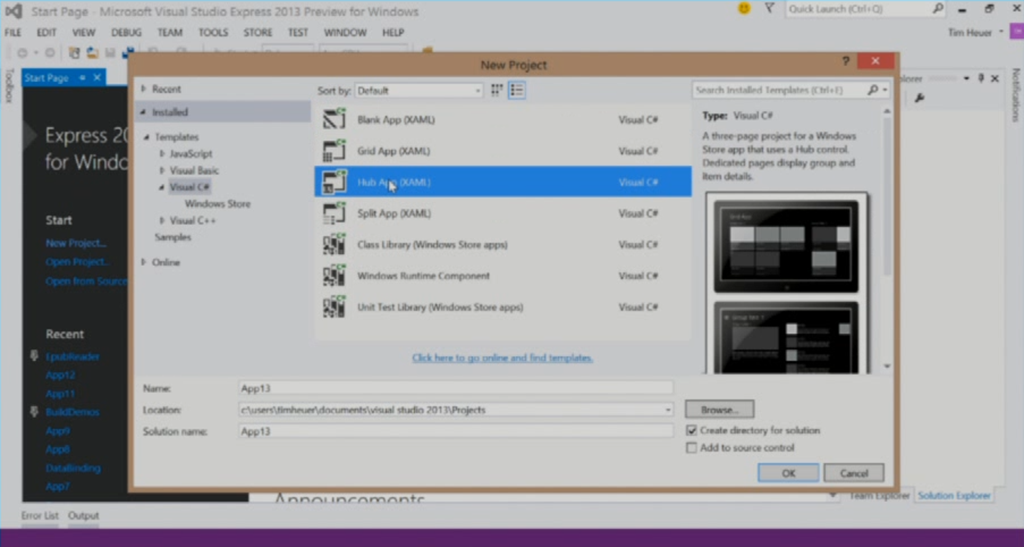Click the Save All toolbar icon
This screenshot has width=1024, height=547.
pos(128,52)
